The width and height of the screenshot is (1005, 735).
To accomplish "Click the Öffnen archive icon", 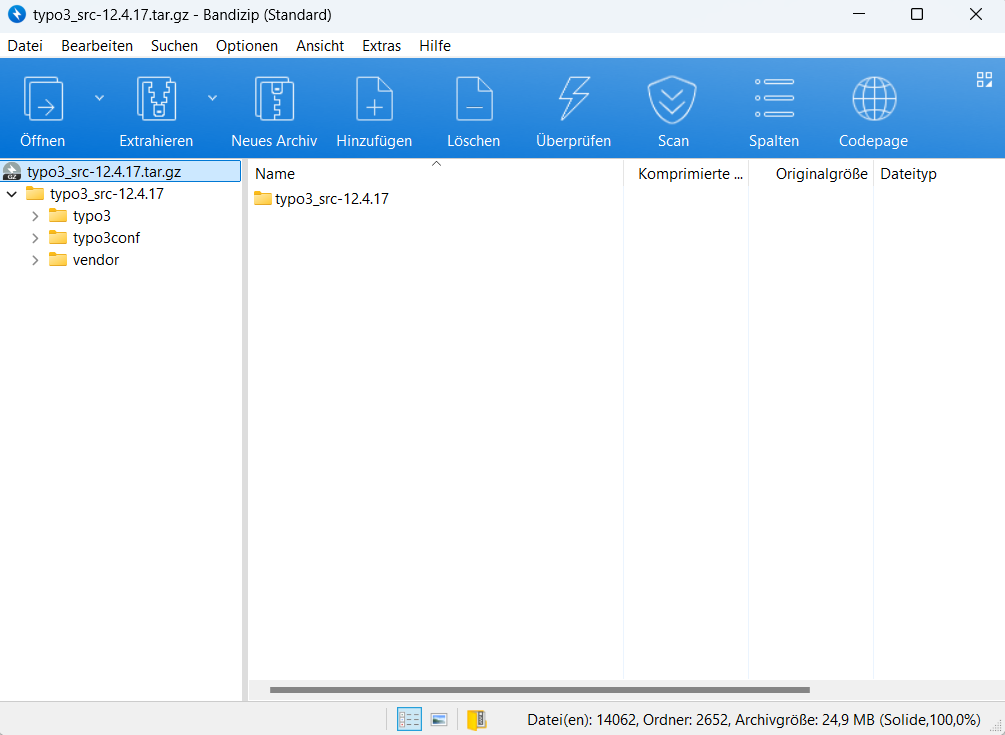I will tap(43, 99).
